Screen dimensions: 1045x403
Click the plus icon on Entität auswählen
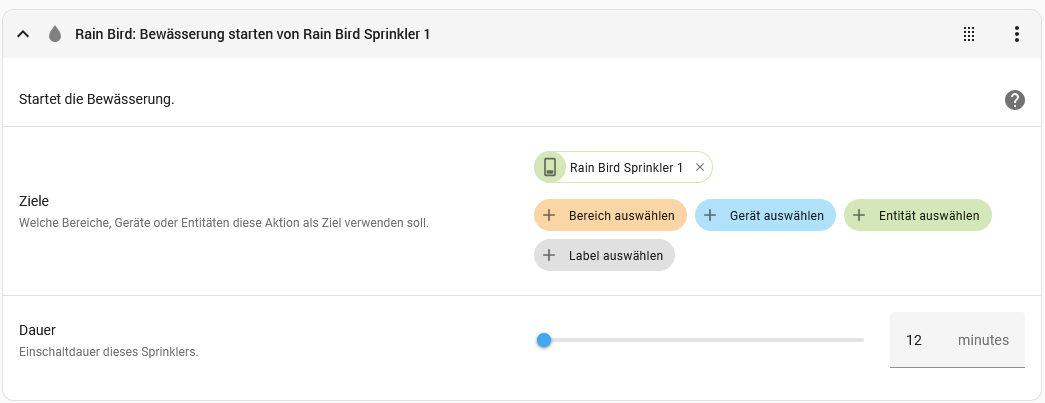pos(859,215)
